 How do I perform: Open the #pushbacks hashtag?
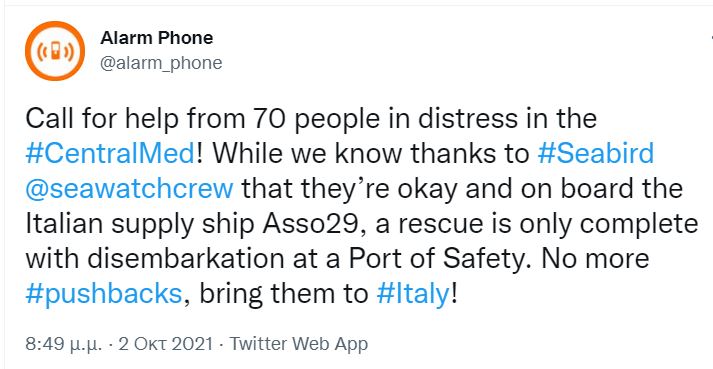104,294
